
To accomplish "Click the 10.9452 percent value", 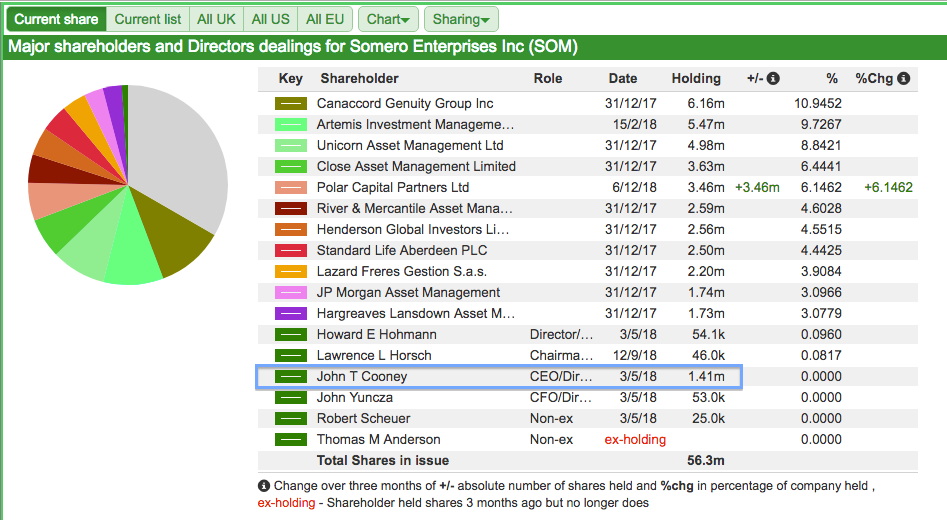I will [817, 103].
